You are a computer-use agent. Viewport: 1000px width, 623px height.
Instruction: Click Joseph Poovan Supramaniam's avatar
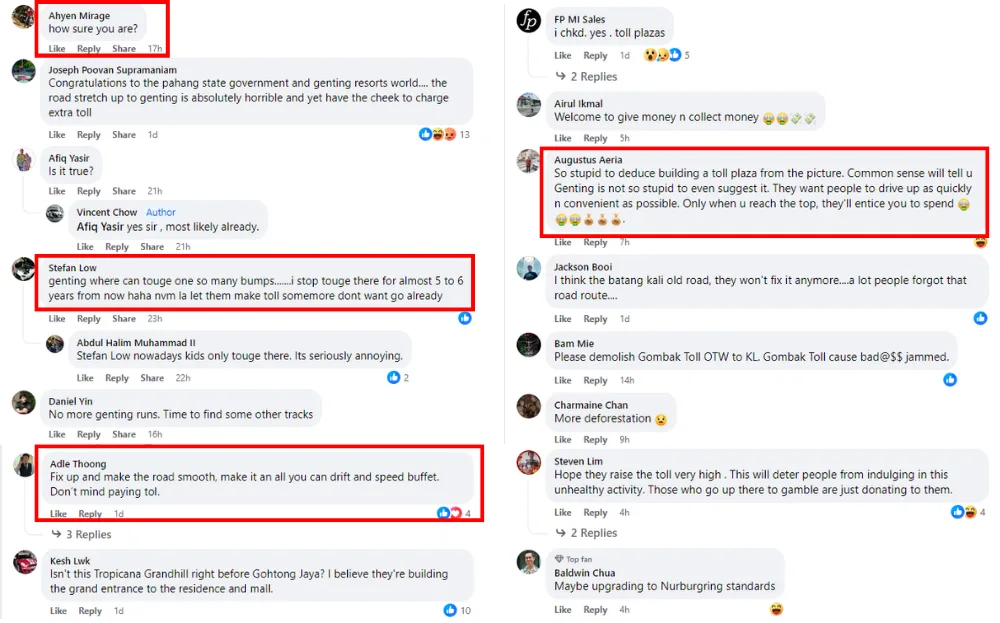24,71
